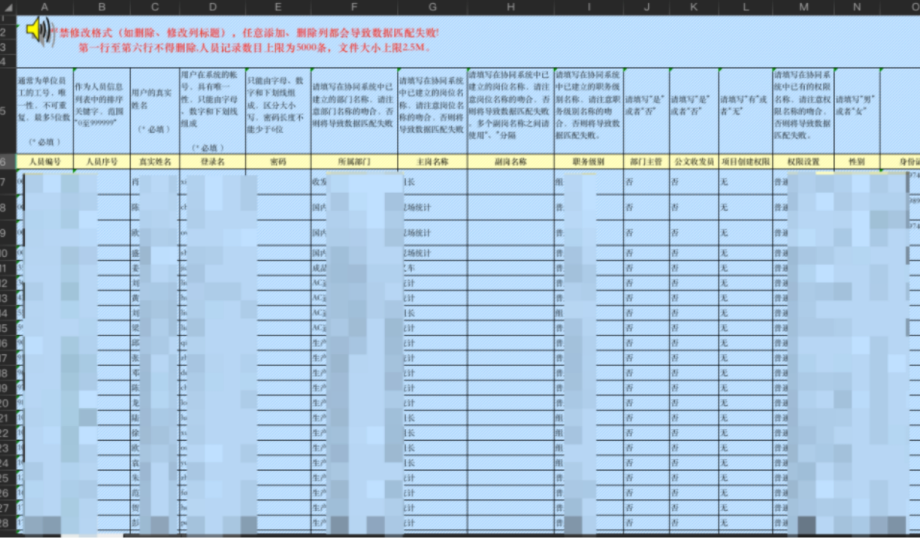
Task: Select column A header
Action: [x=45, y=7]
